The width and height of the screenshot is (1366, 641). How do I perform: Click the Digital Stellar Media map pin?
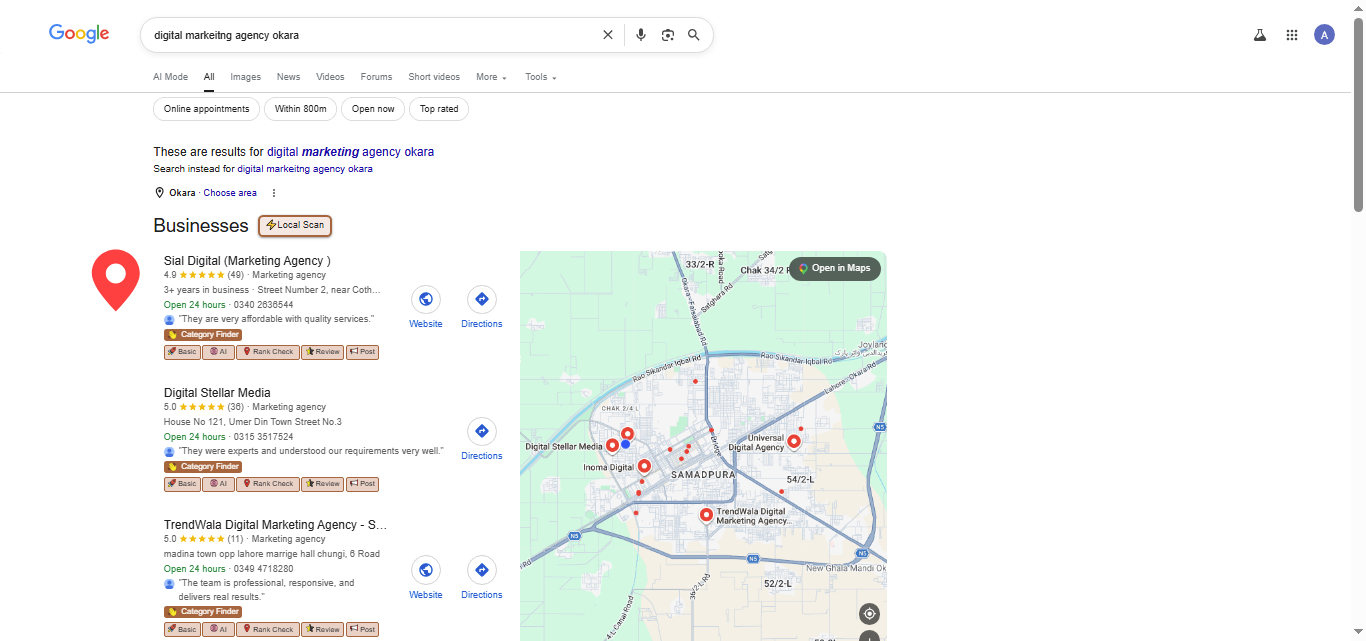coord(612,445)
